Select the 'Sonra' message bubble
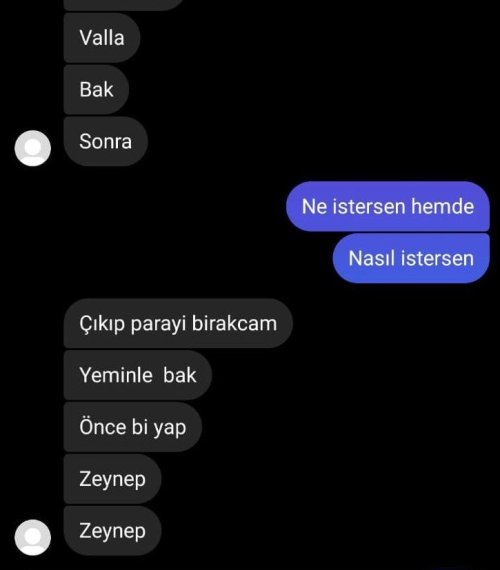500x570 pixels. click(106, 141)
